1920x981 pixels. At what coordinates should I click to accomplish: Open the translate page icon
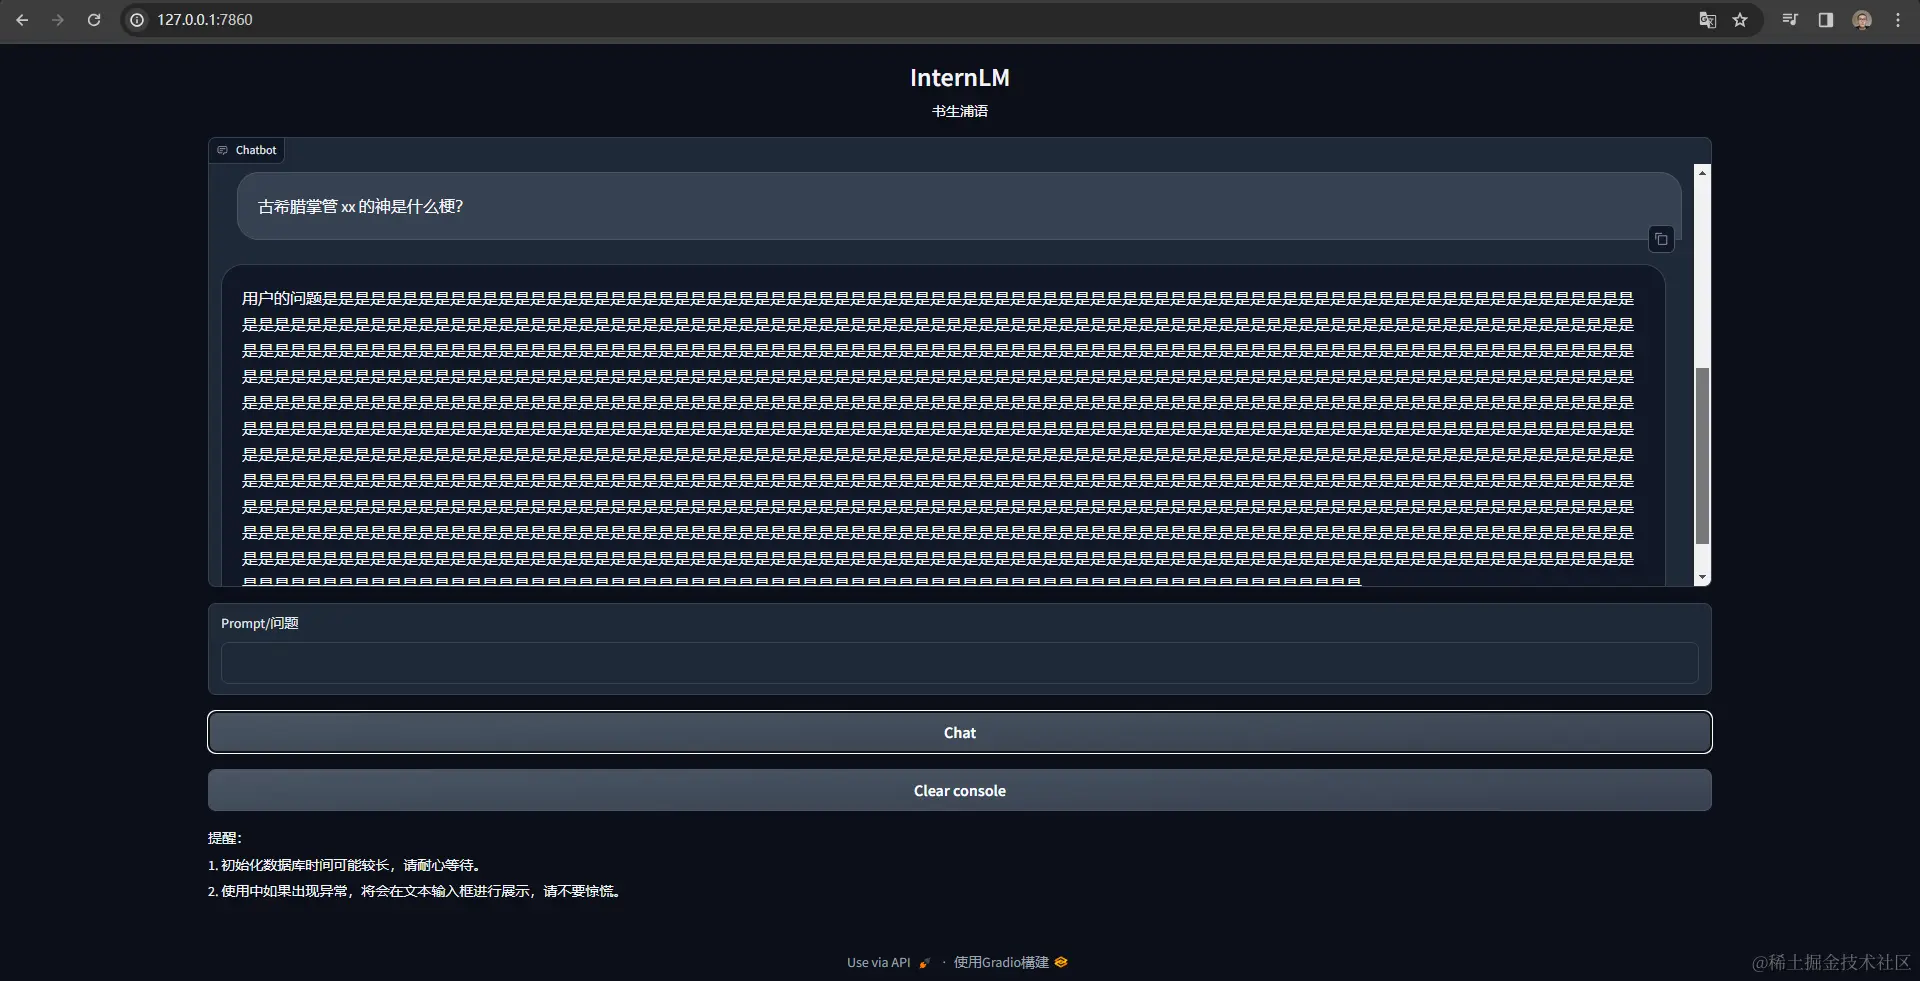[x=1708, y=20]
